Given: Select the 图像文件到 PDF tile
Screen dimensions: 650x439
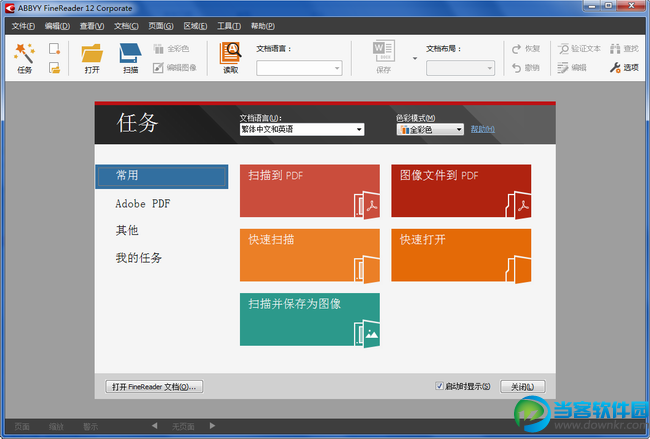Looking at the screenshot, I should pyautogui.click(x=460, y=191).
